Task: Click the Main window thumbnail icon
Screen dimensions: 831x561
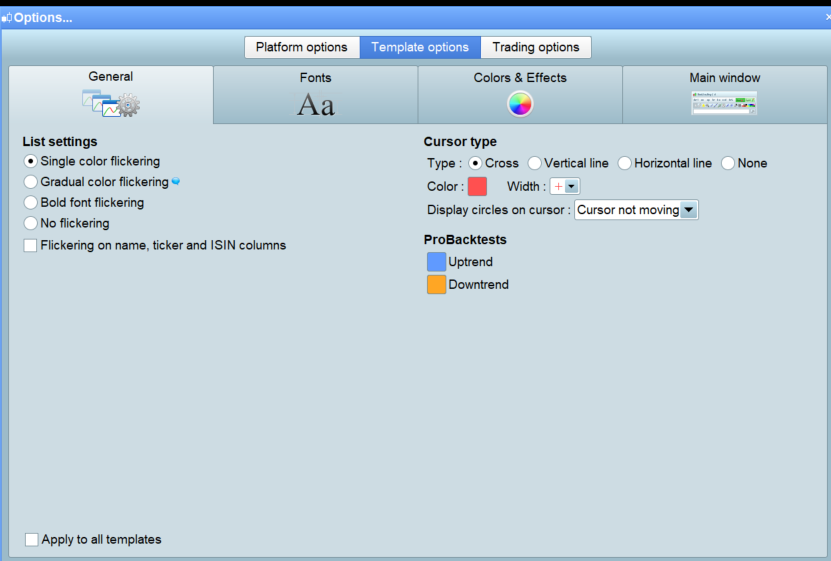Action: coord(724,103)
